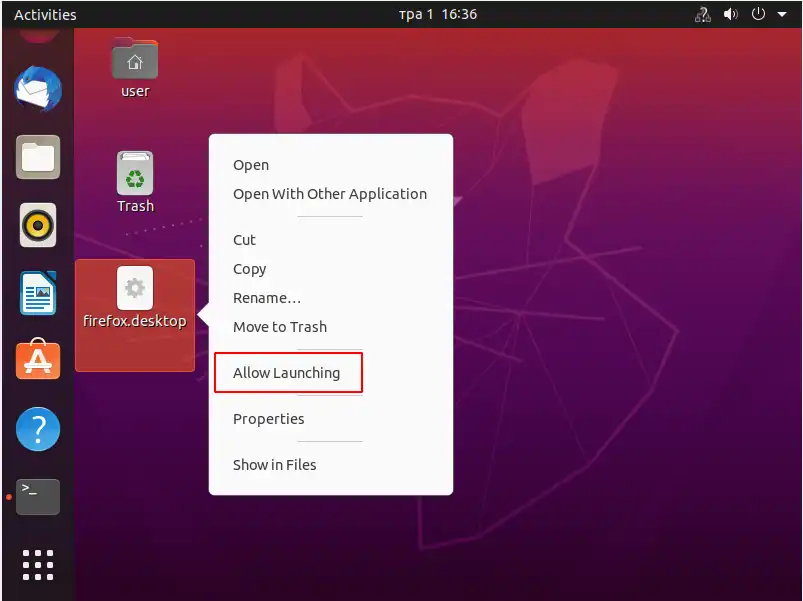Viewport: 803px width, 601px height.
Task: Click the Show Applications grid icon
Action: [x=37, y=564]
